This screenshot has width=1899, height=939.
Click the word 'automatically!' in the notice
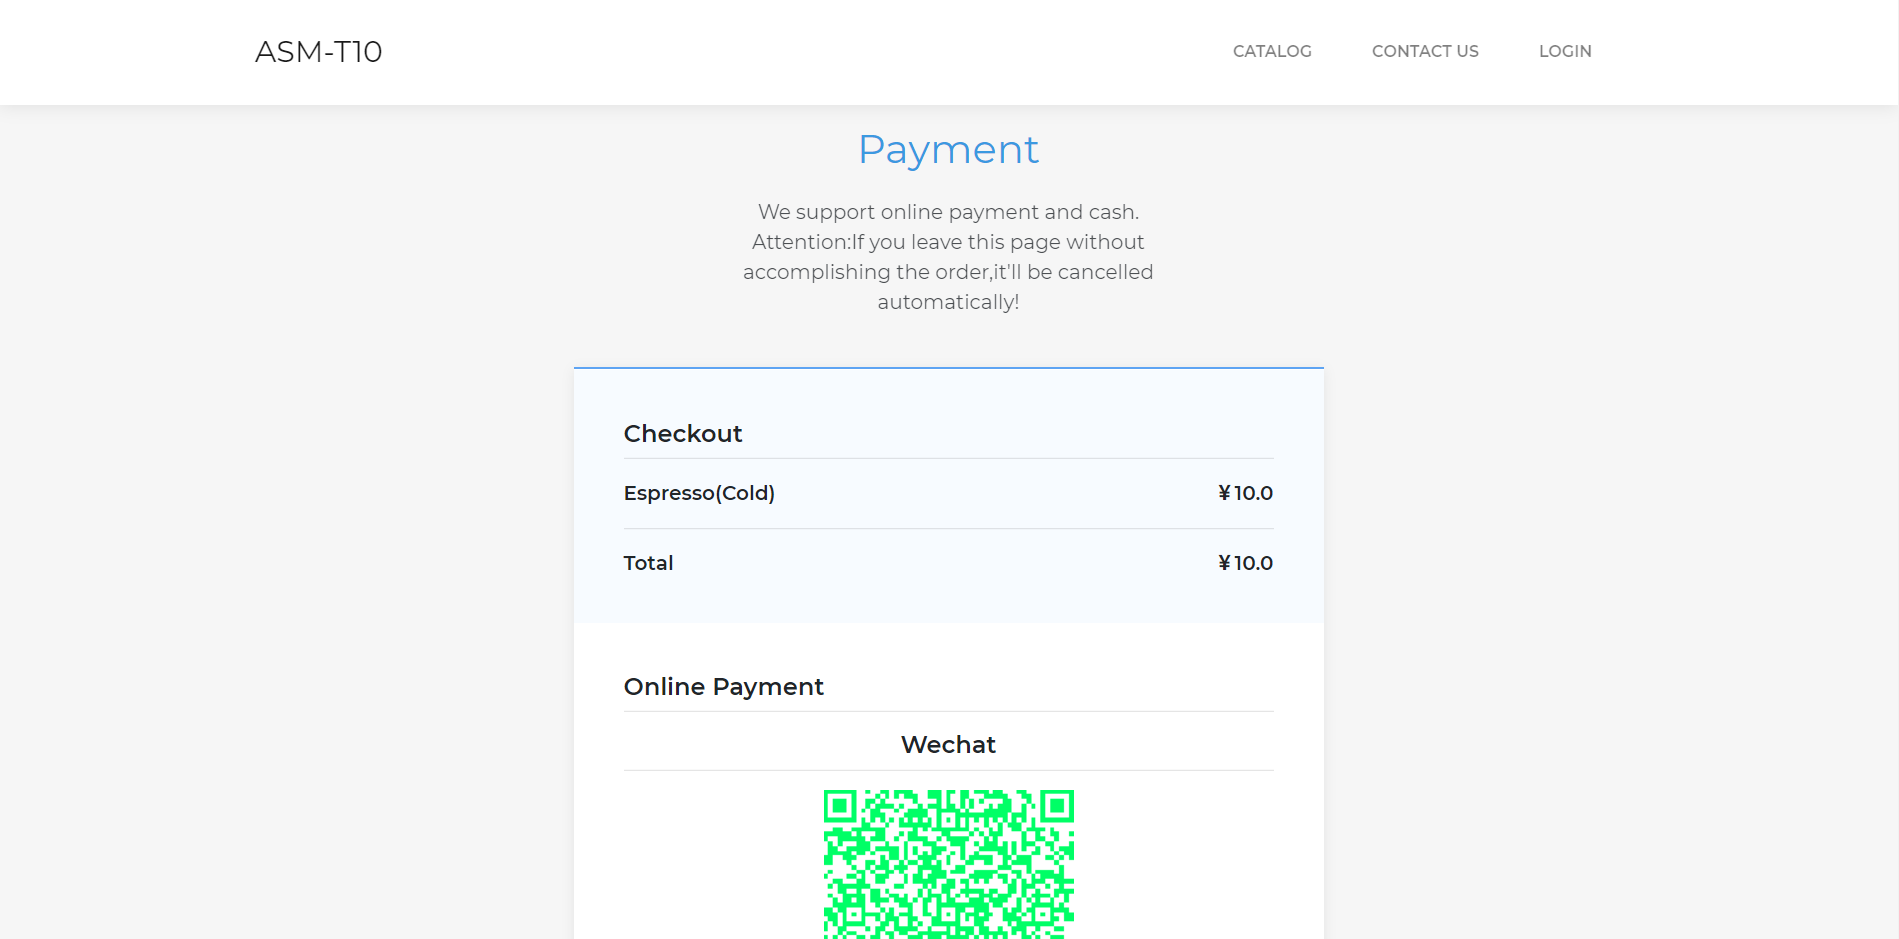click(x=948, y=302)
